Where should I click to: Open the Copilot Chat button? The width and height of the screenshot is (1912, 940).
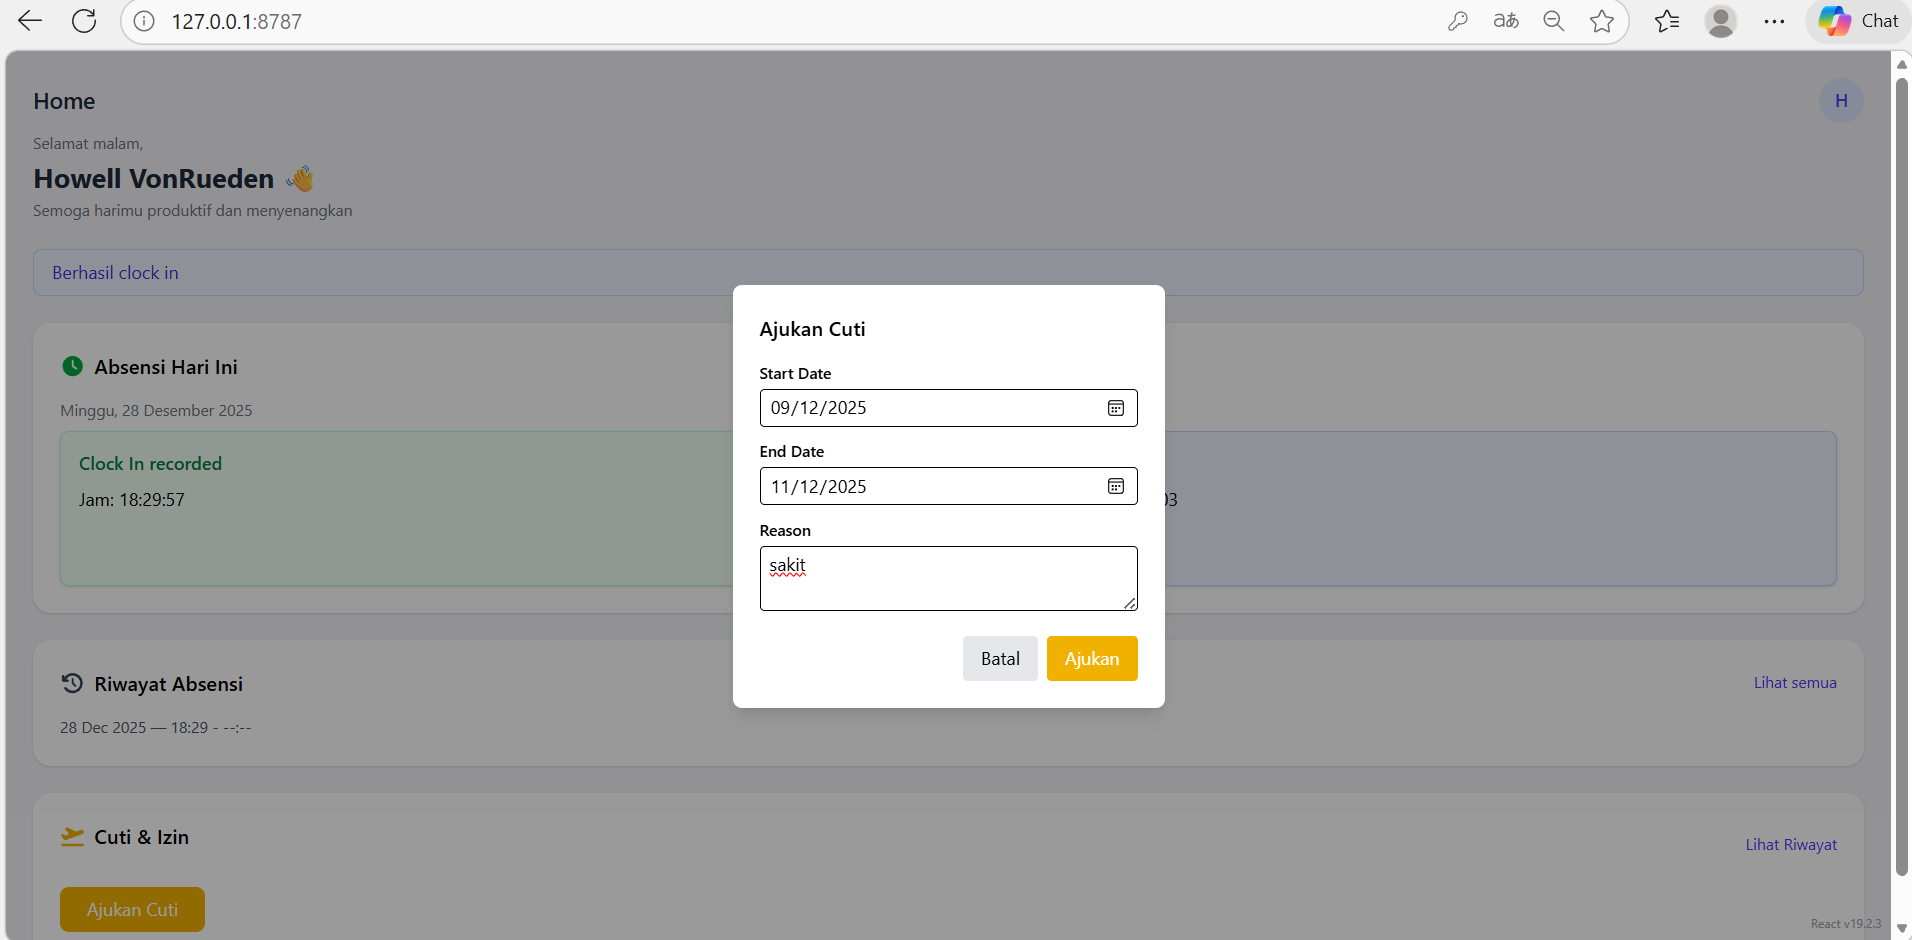(1858, 21)
